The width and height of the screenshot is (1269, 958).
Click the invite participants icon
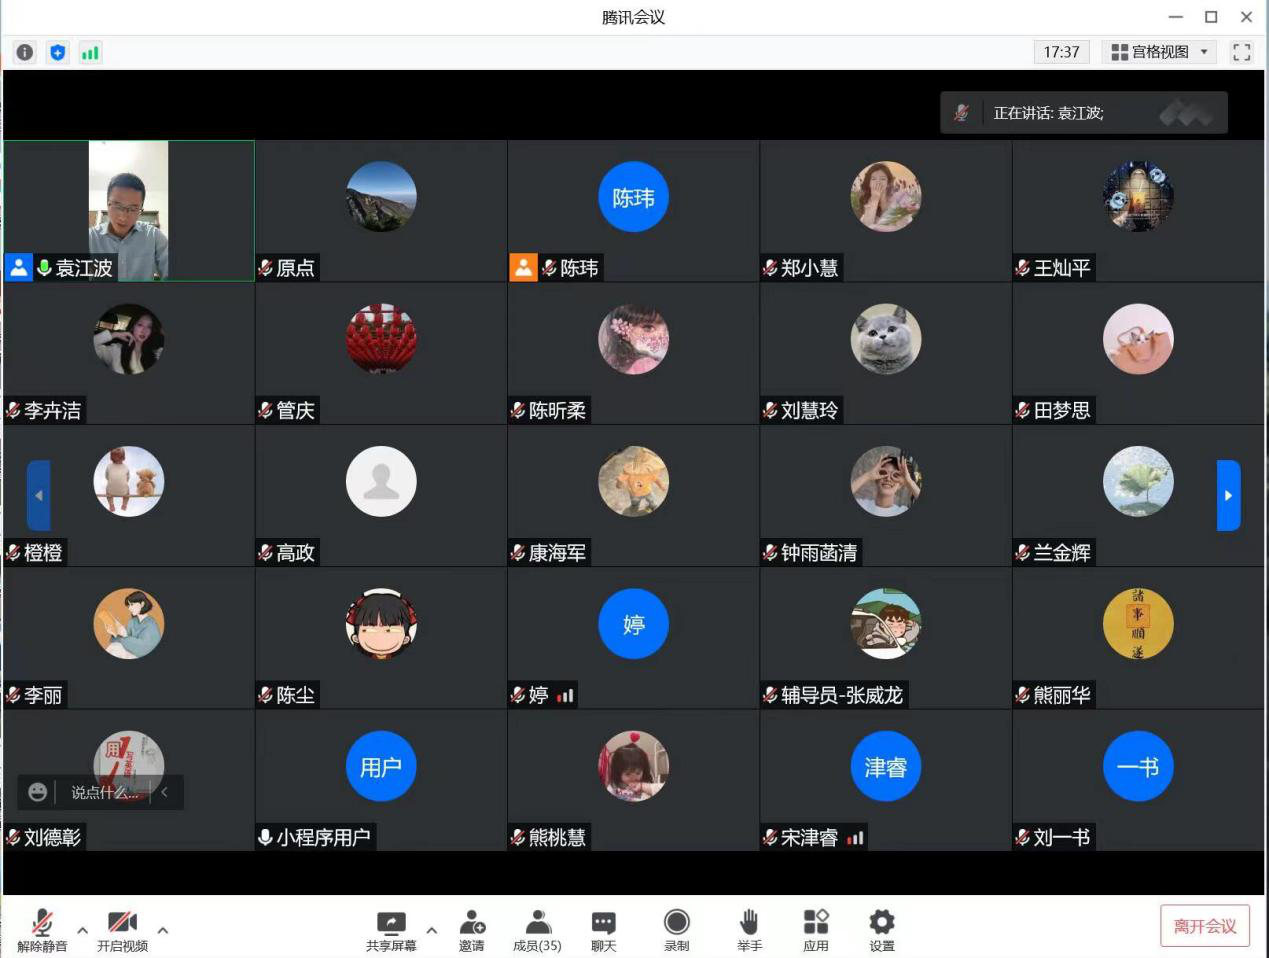pos(472,929)
